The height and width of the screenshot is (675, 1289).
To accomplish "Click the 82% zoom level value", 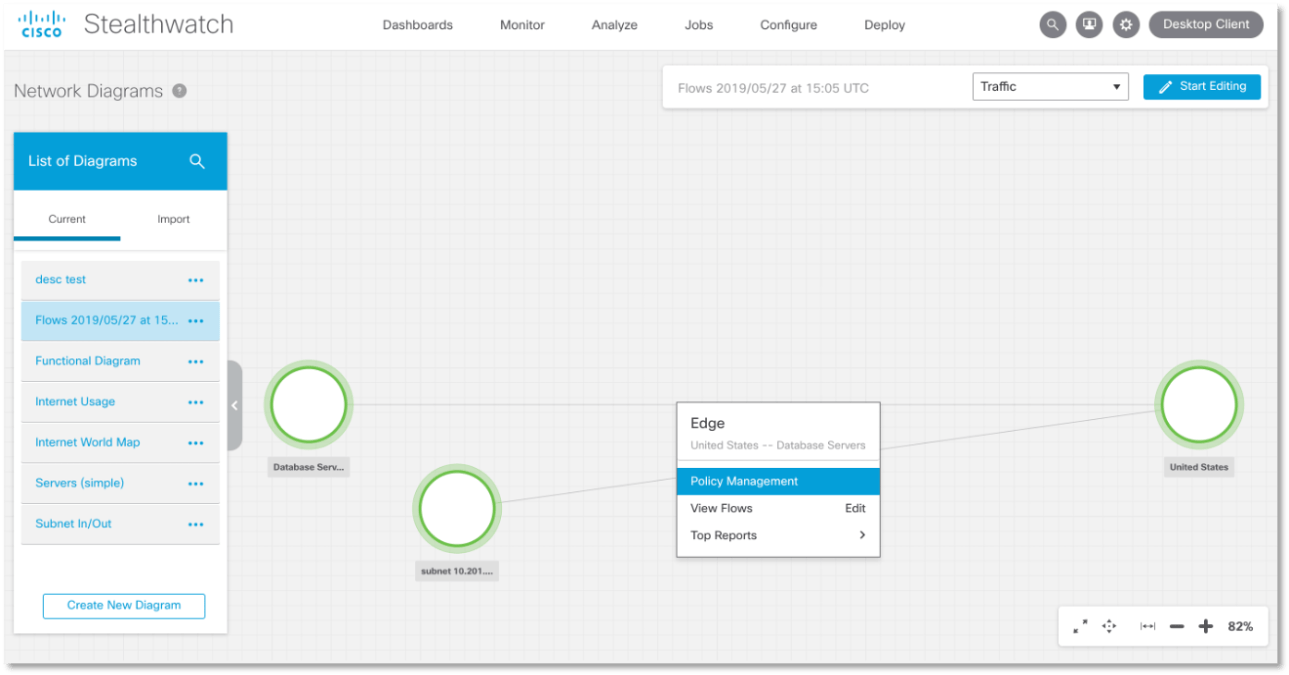I will pyautogui.click(x=1240, y=626).
